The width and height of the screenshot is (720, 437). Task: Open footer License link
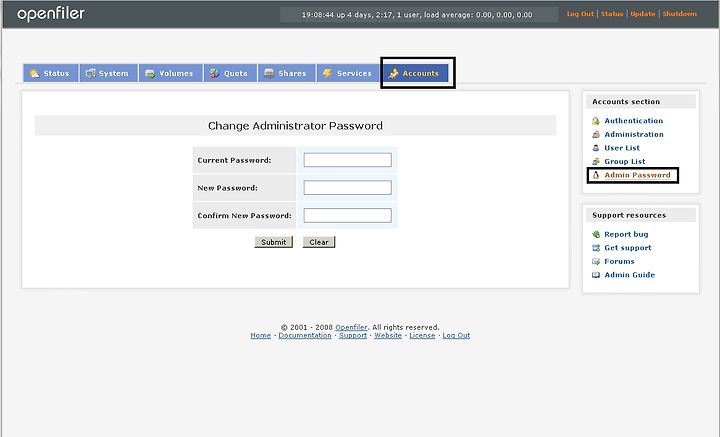[422, 336]
